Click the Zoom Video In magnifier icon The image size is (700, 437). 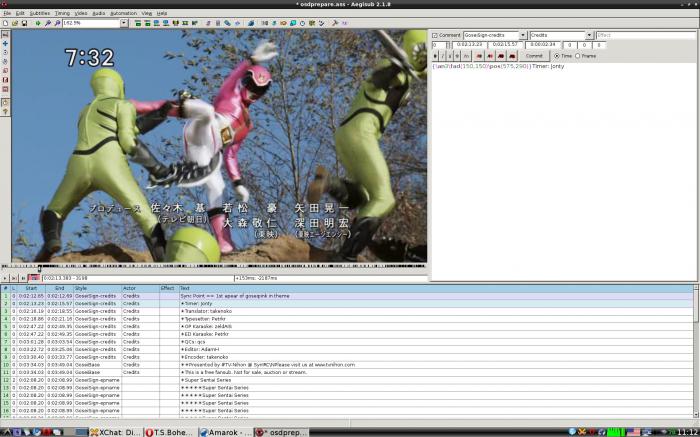(48, 23)
